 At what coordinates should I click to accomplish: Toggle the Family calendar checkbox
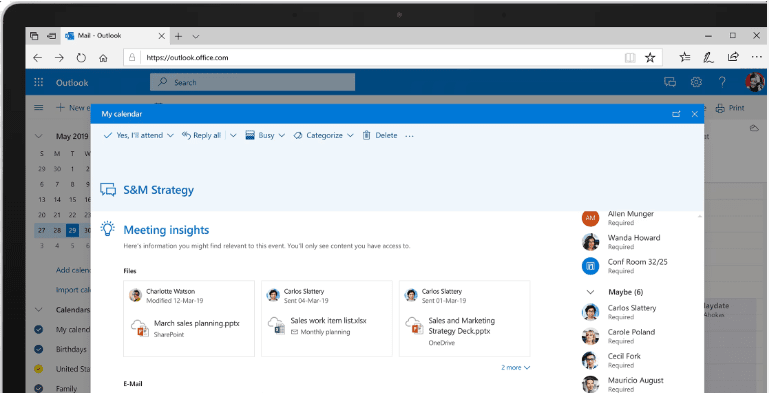point(39,388)
